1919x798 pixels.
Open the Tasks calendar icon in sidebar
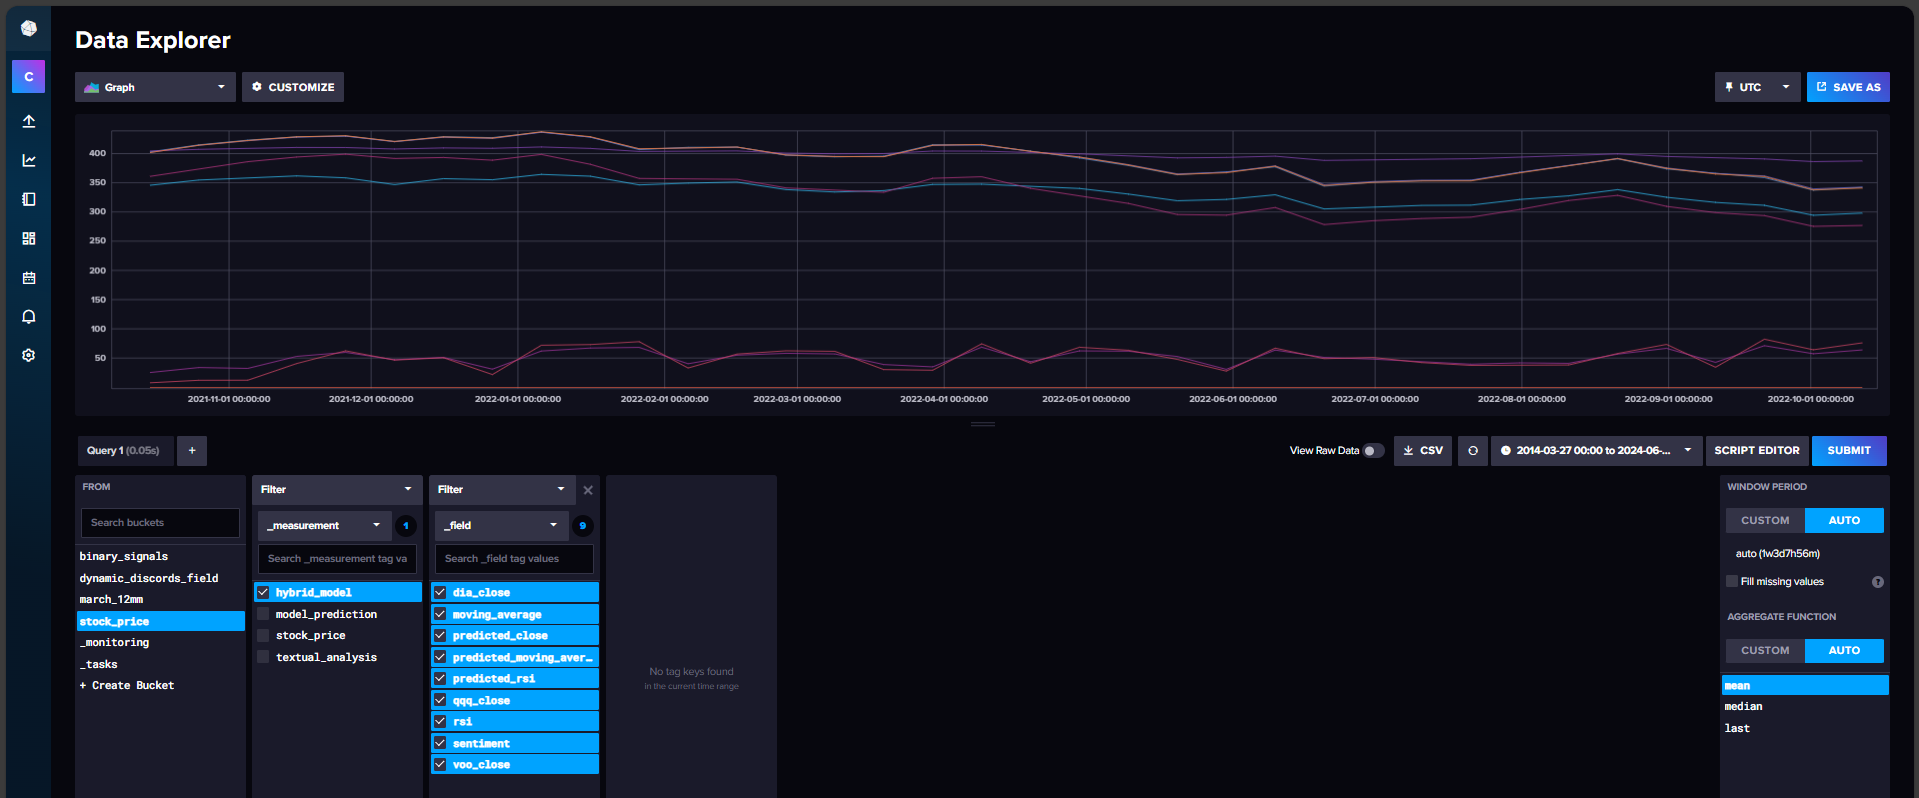pos(29,278)
